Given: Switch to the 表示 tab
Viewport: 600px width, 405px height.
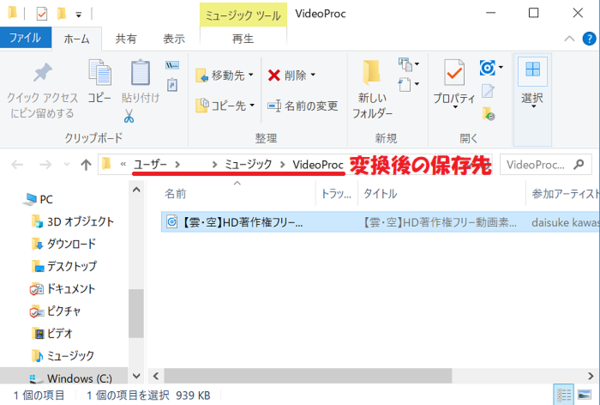Looking at the screenshot, I should (x=174, y=38).
